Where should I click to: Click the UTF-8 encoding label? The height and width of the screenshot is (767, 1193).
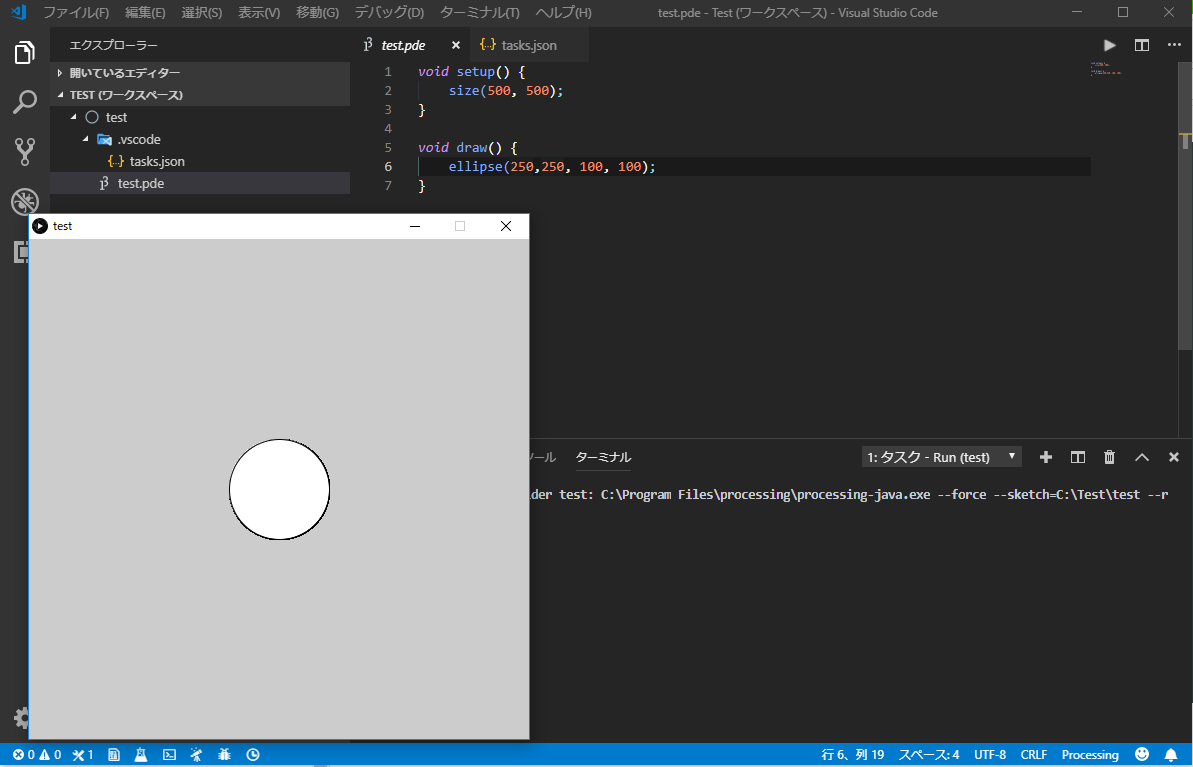(x=990, y=754)
